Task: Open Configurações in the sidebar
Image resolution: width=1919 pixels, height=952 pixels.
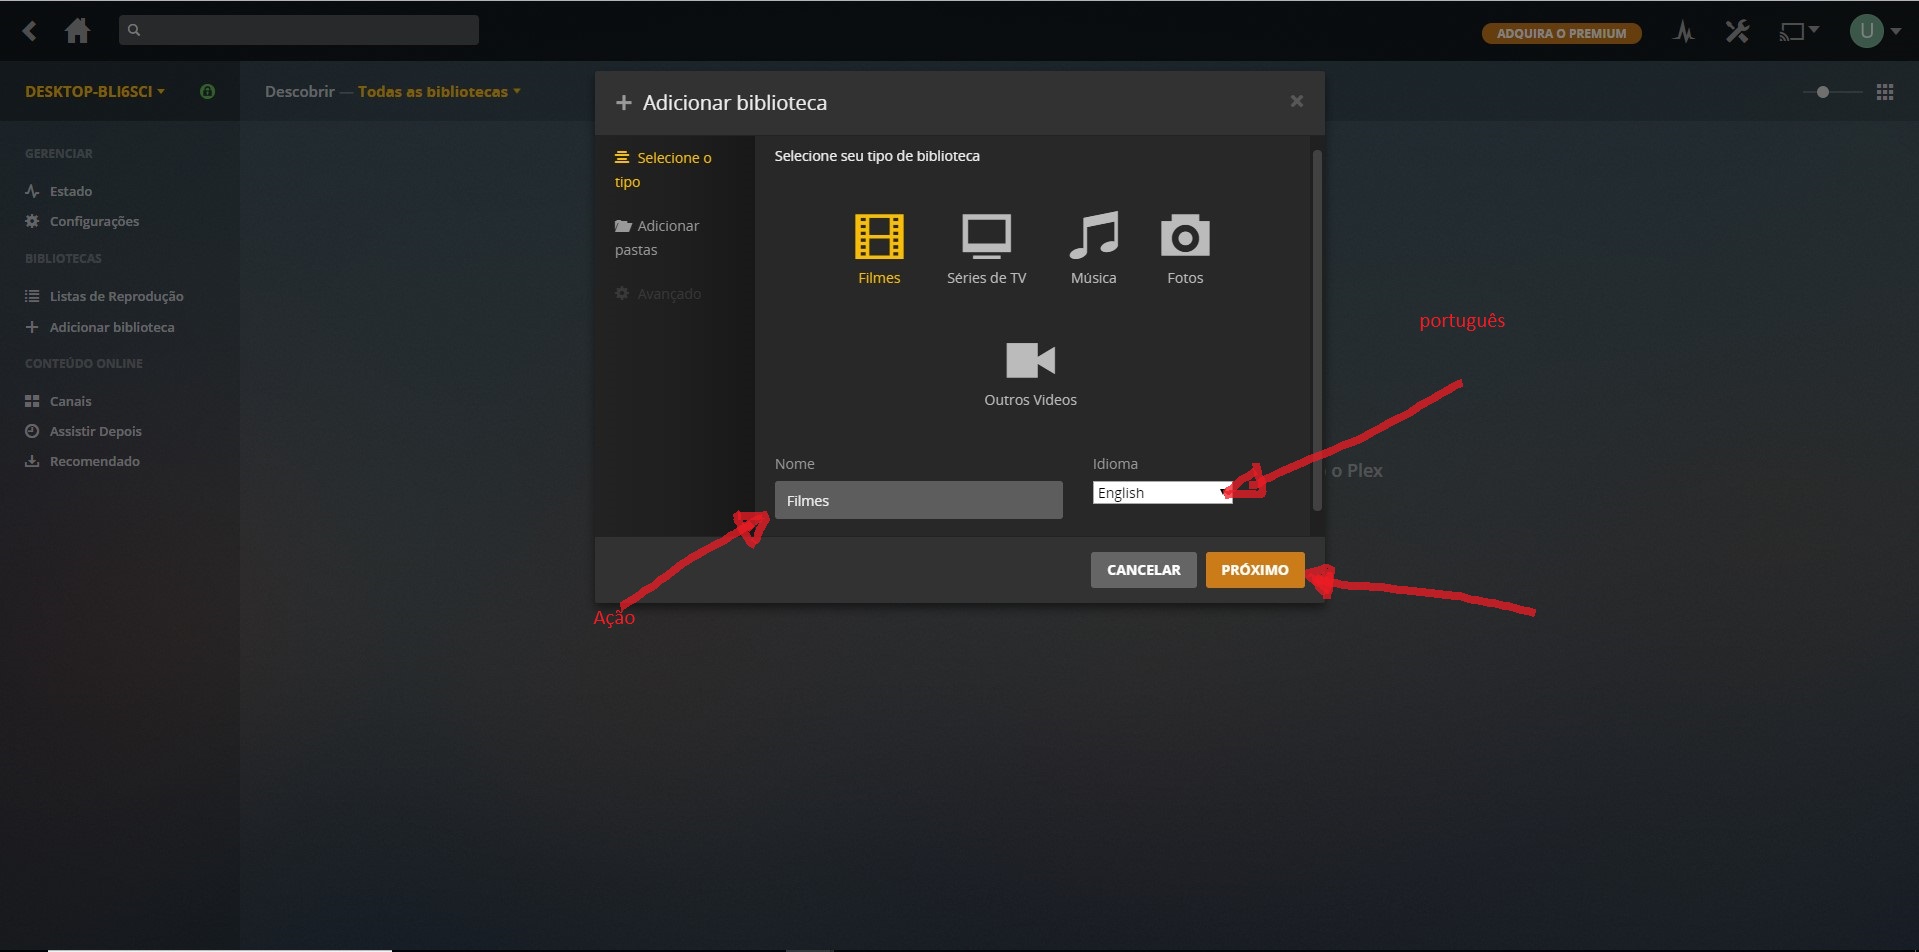Action: point(82,221)
